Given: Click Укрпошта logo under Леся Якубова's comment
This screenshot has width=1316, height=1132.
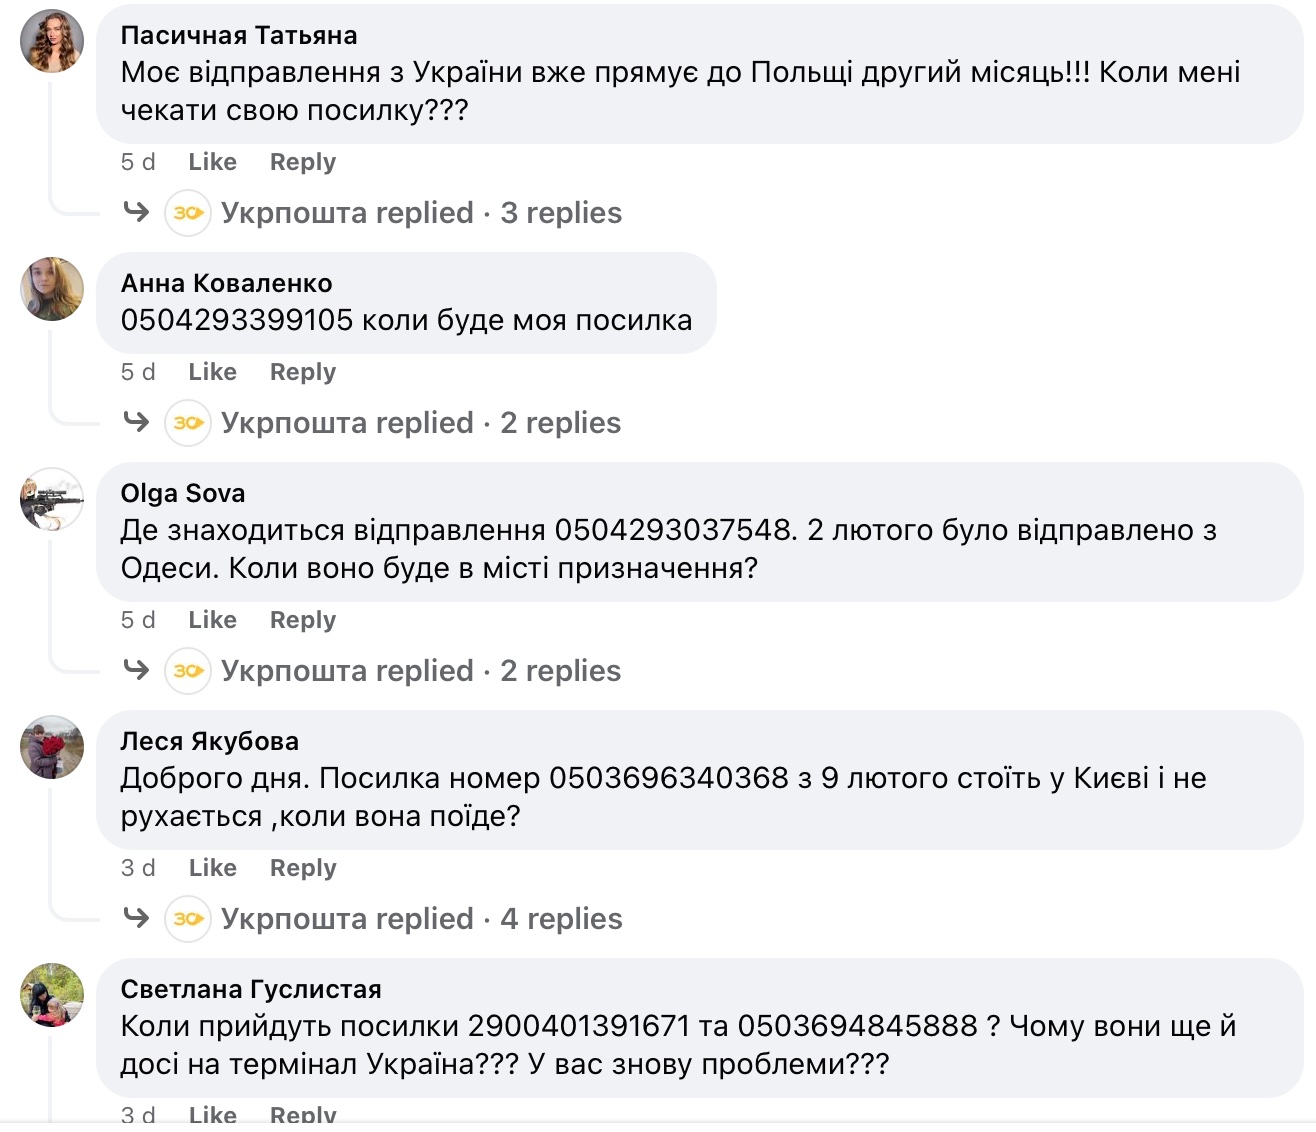Looking at the screenshot, I should [x=188, y=919].
